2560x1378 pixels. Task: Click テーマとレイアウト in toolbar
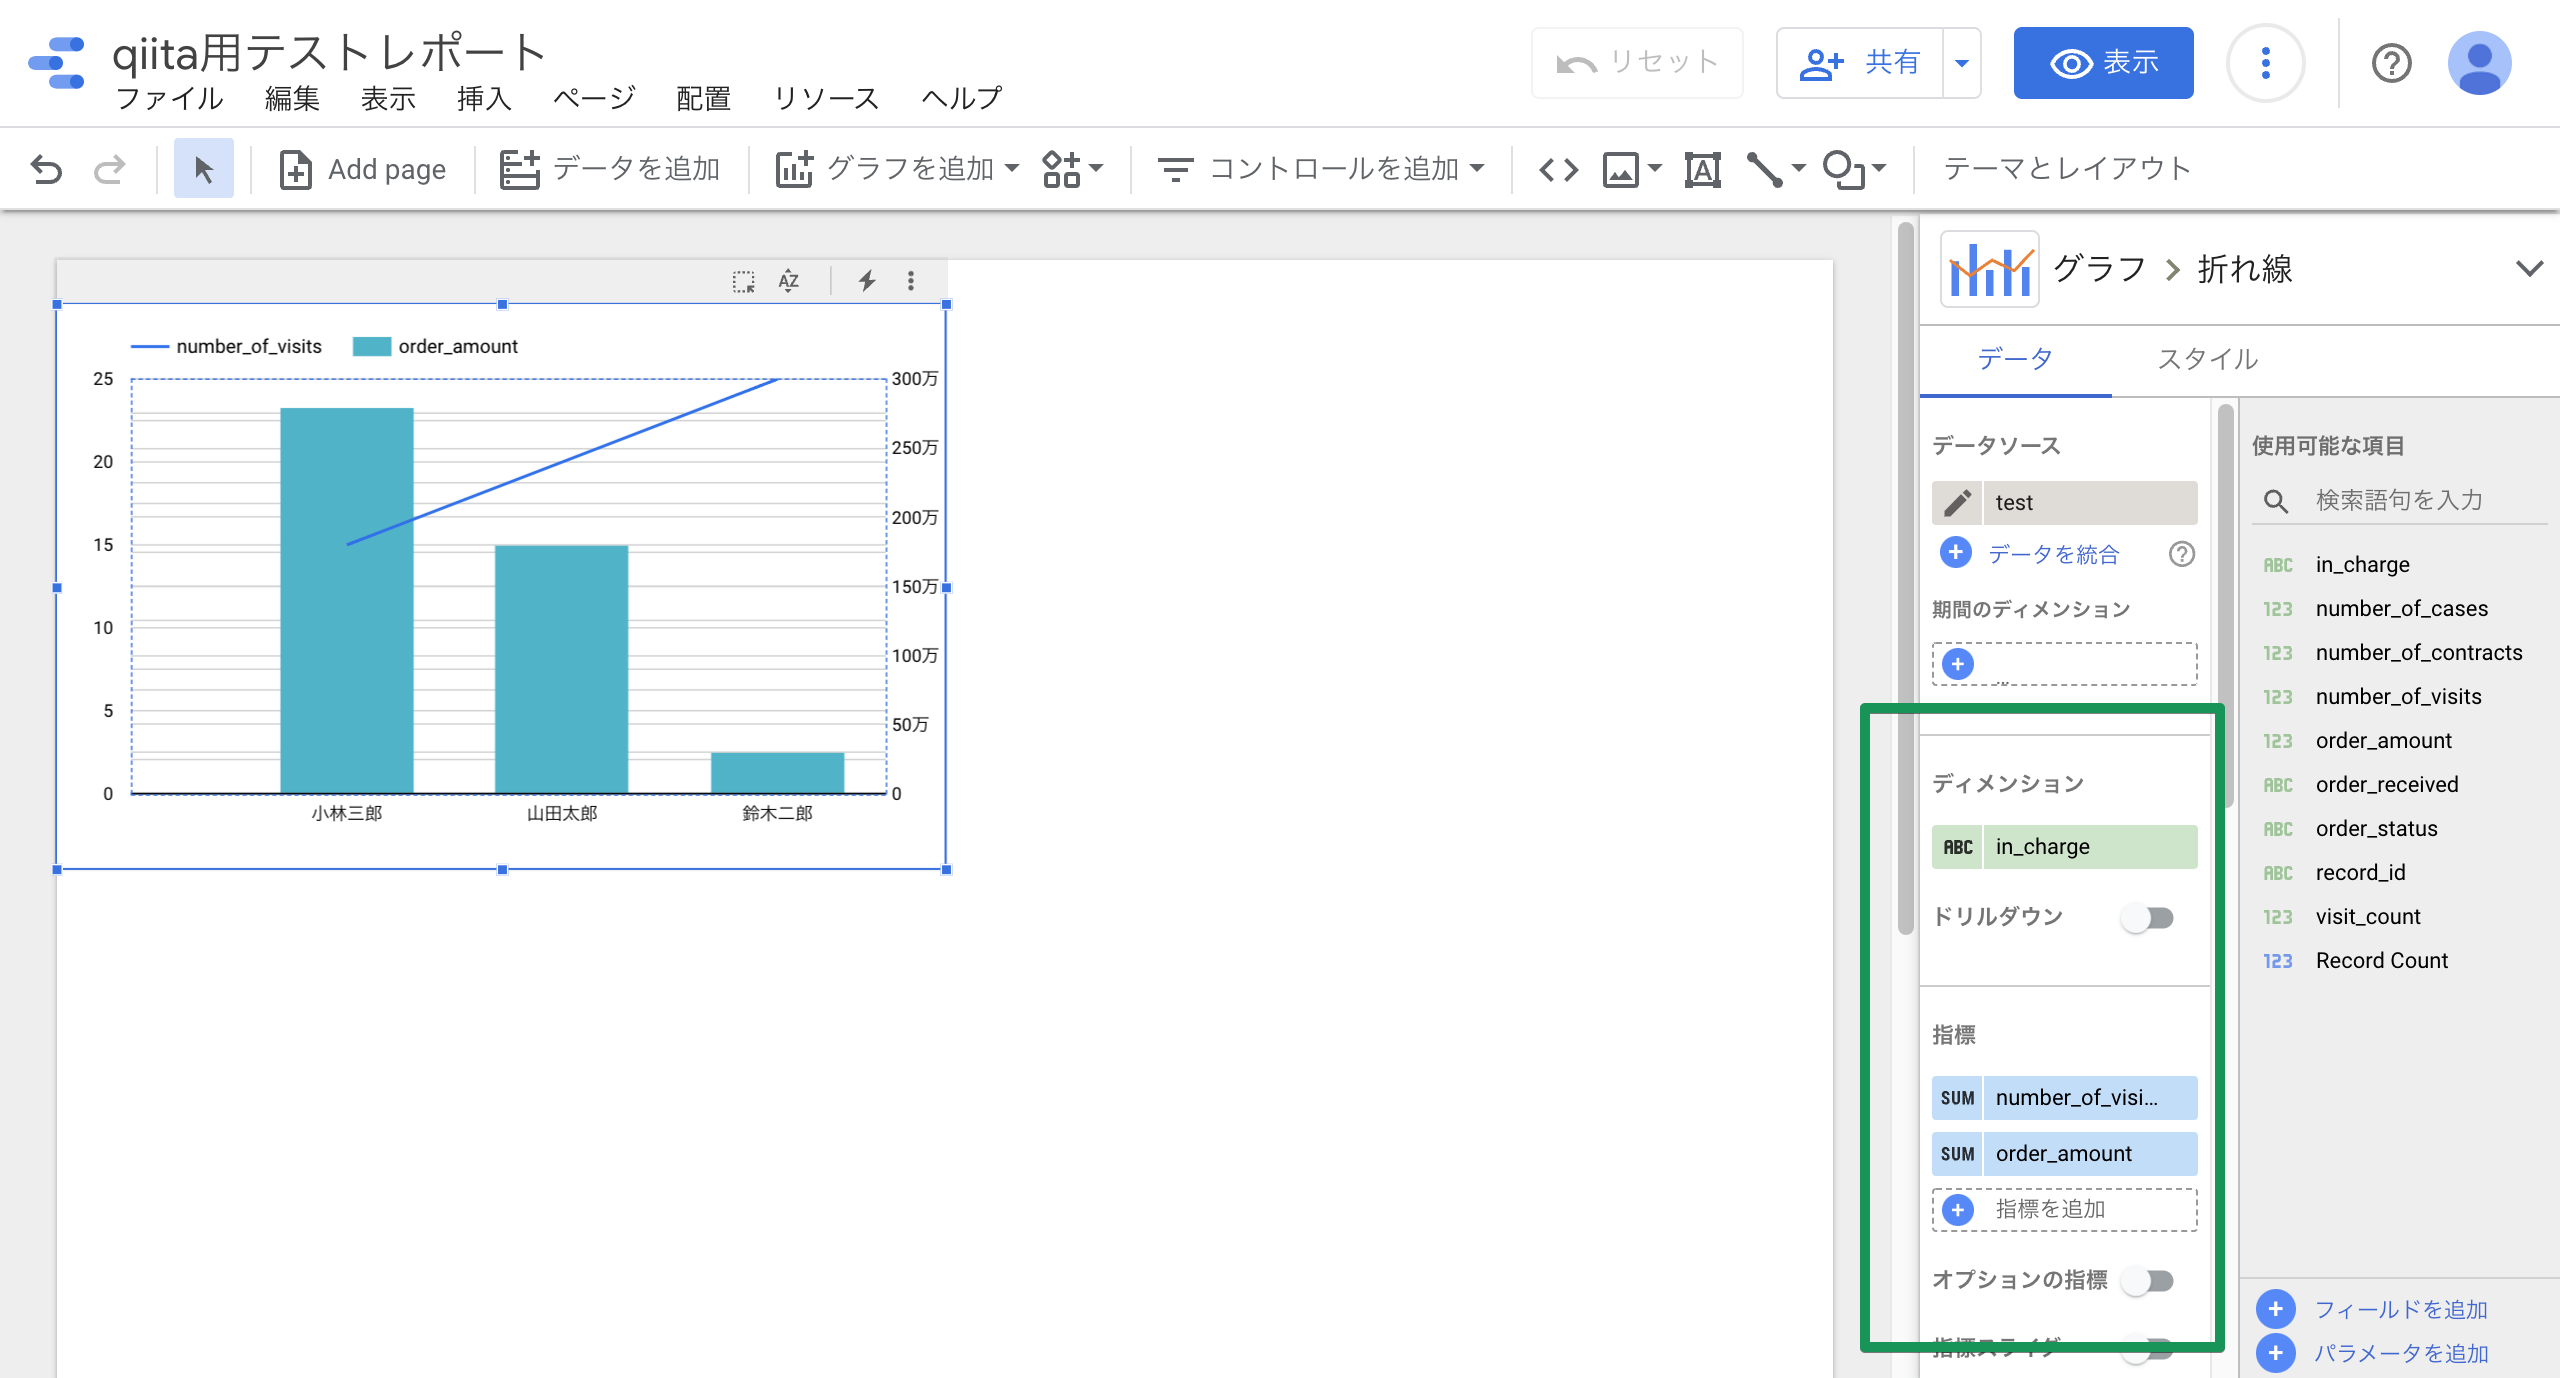(x=2066, y=169)
